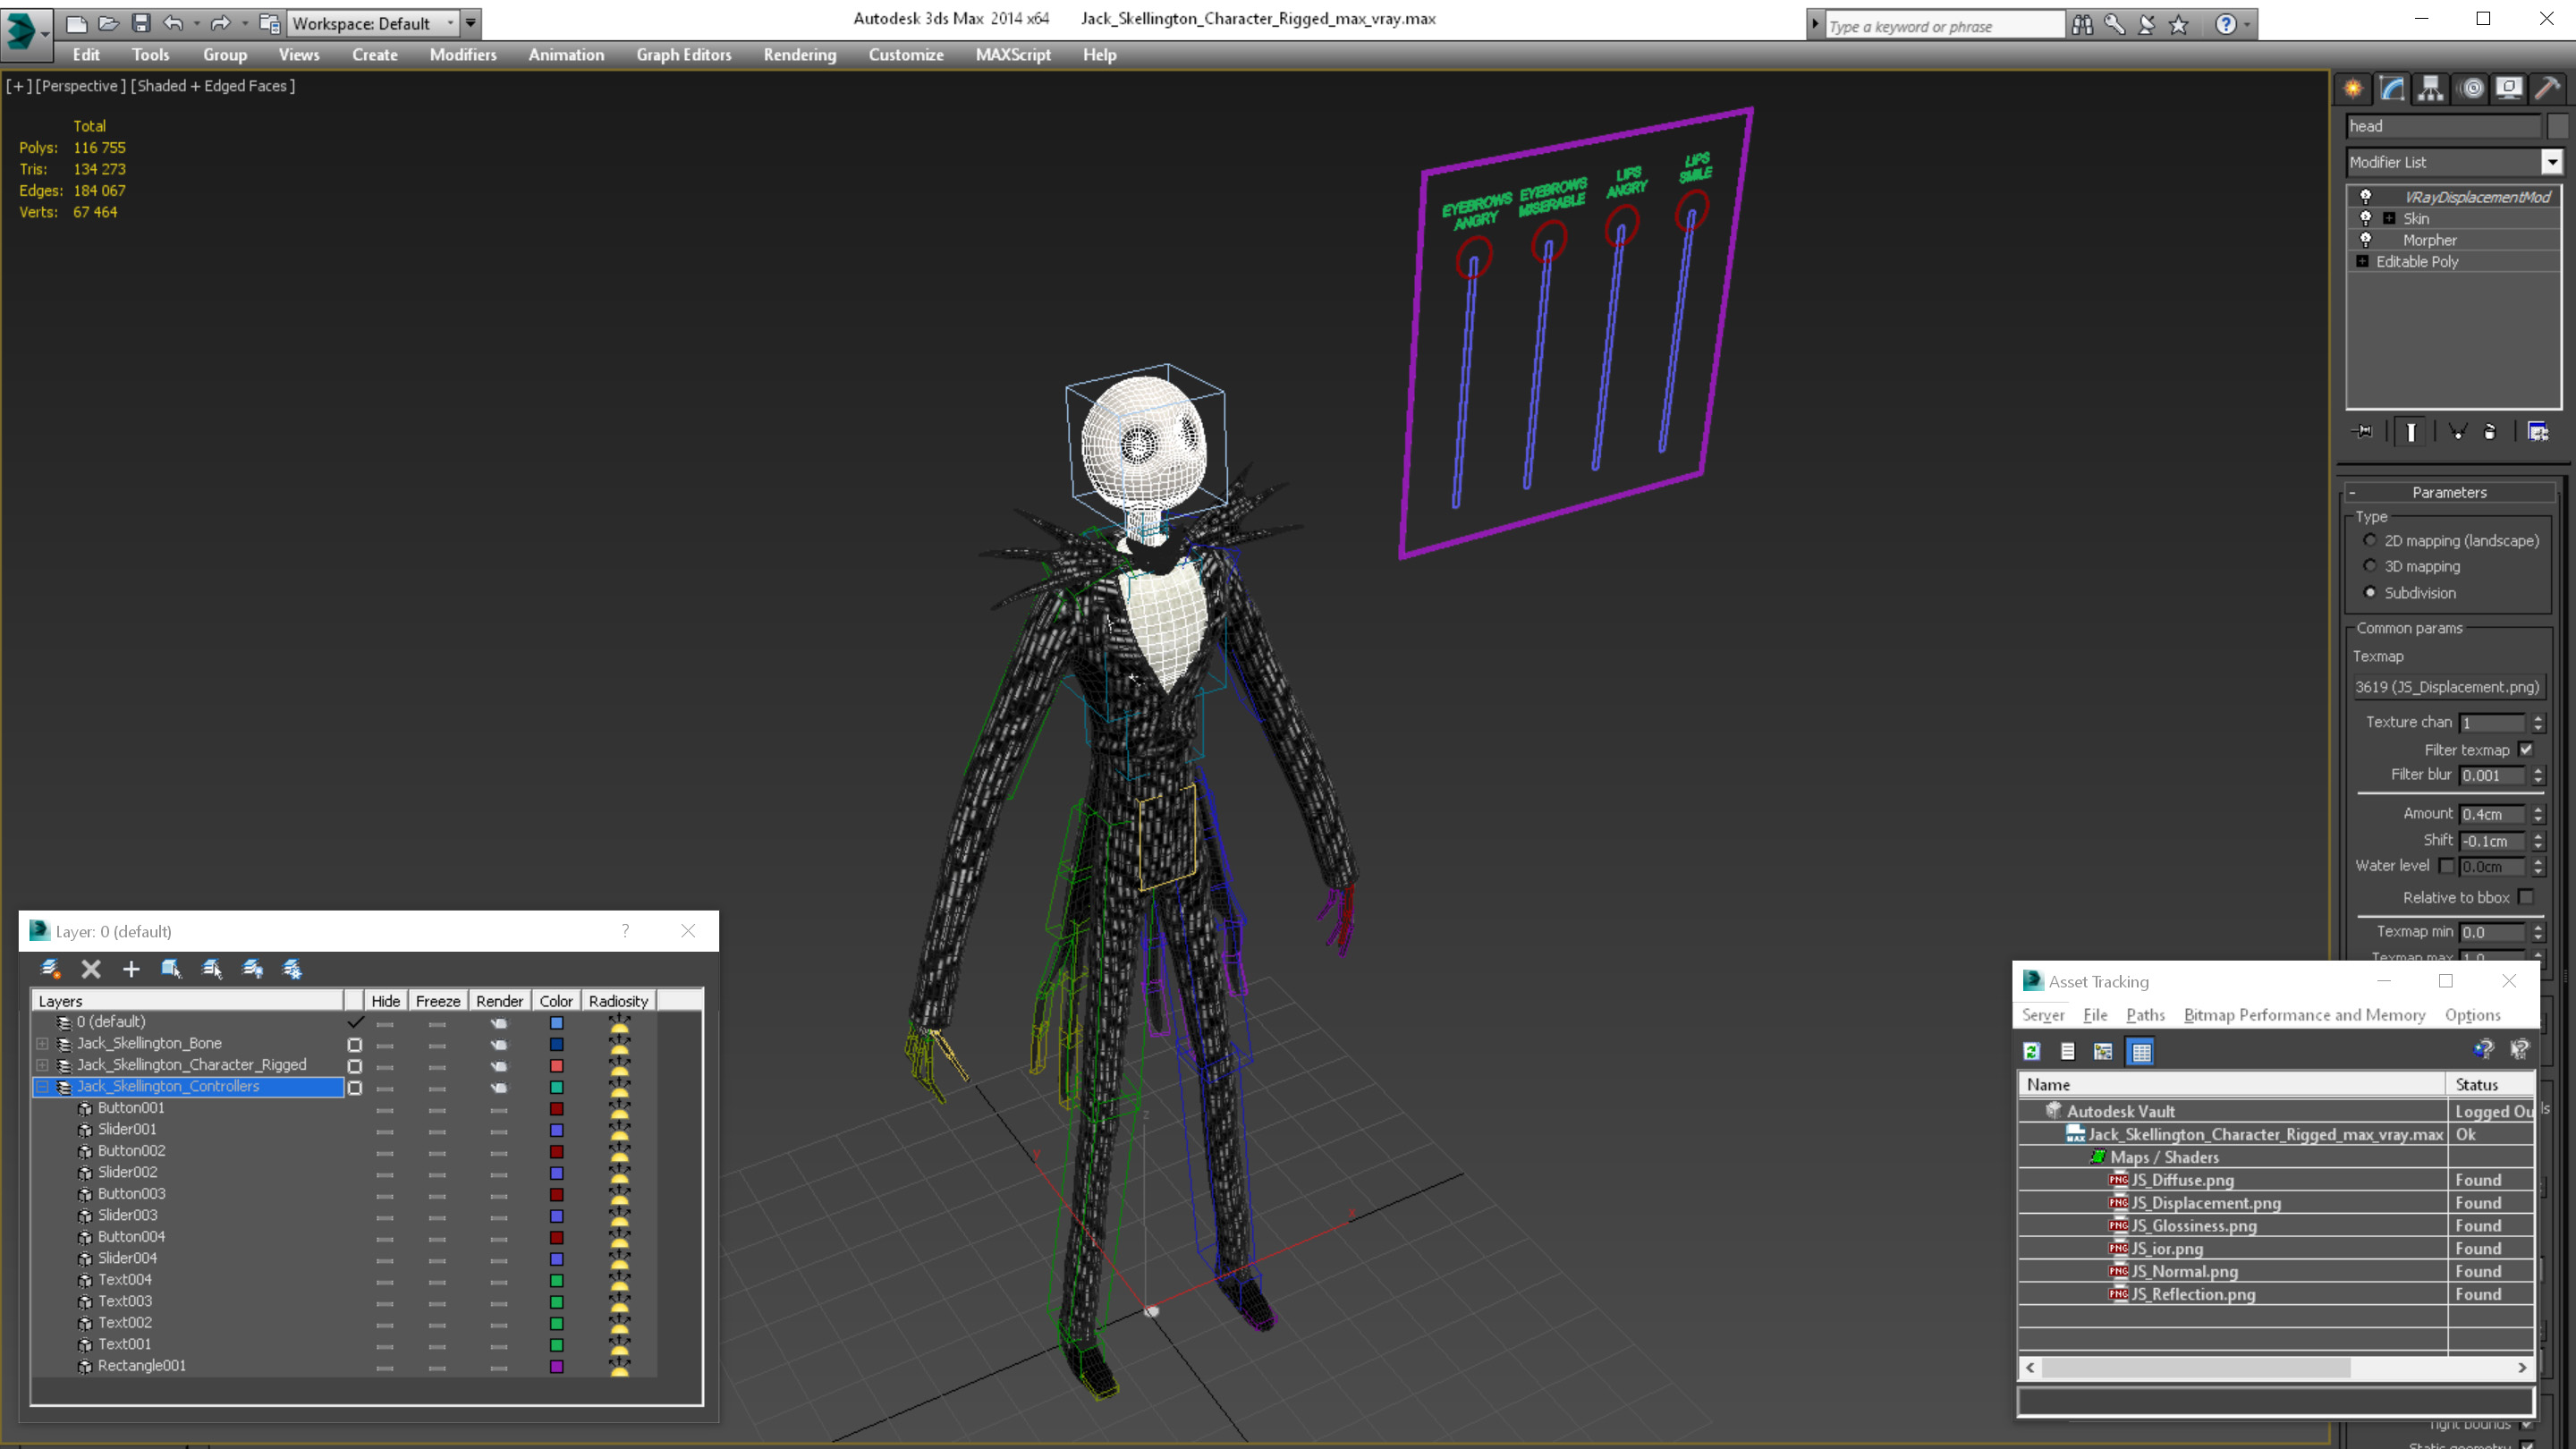Collapse the Parameters rollout

pyautogui.click(x=2449, y=492)
